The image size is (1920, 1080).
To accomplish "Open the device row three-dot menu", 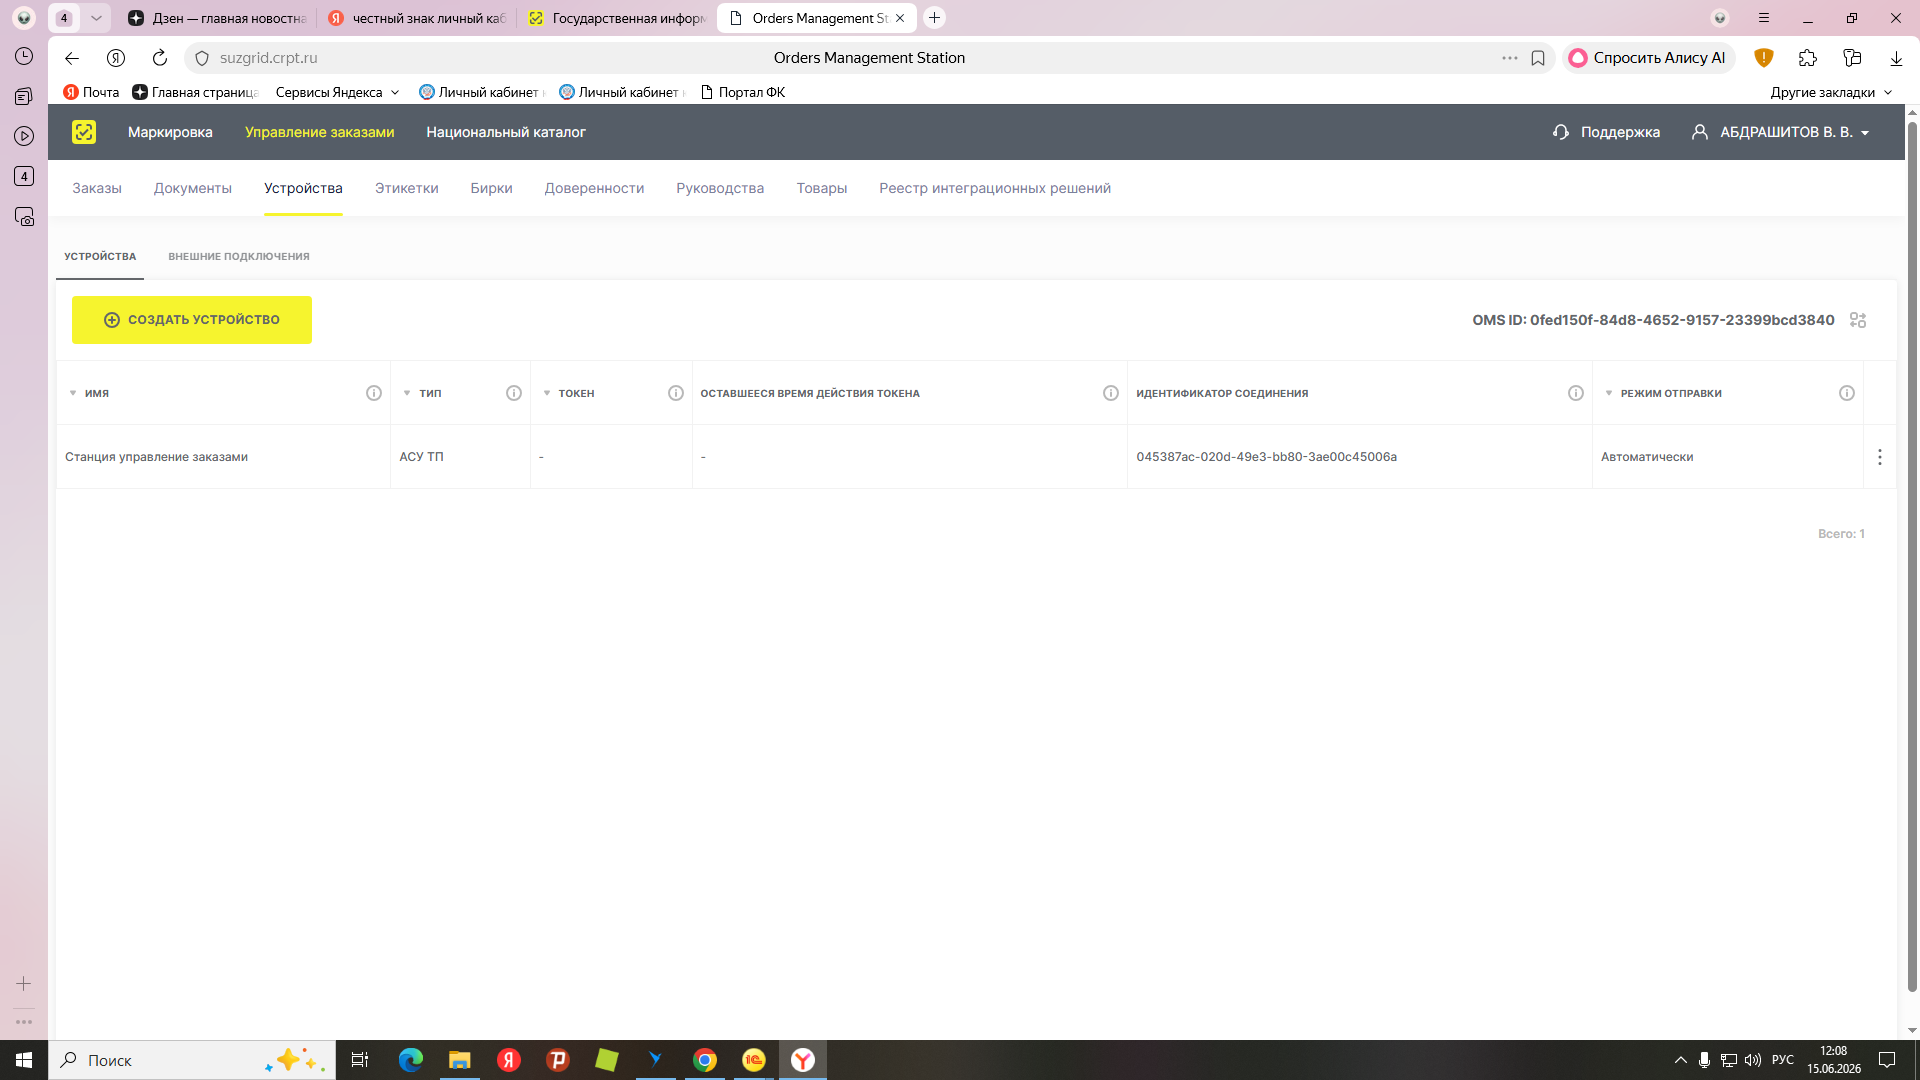I will click(x=1880, y=457).
